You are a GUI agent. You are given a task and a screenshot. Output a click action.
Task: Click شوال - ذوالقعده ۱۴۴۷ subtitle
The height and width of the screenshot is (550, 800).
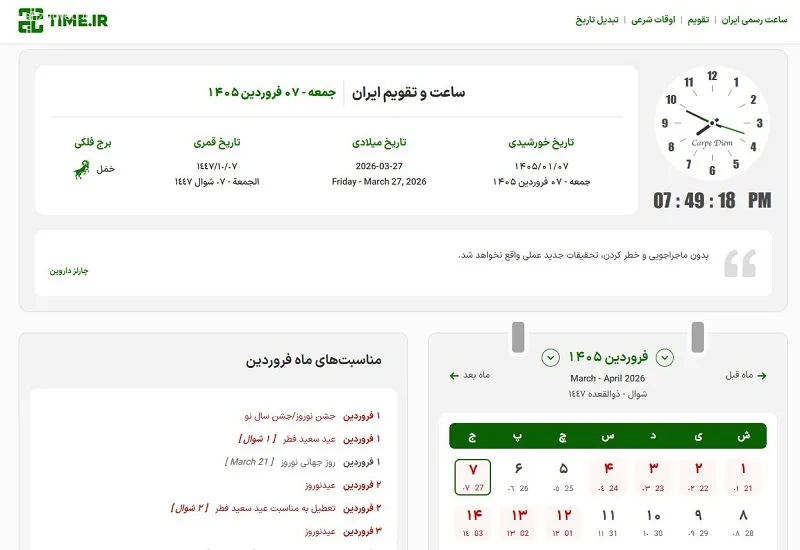(608, 394)
